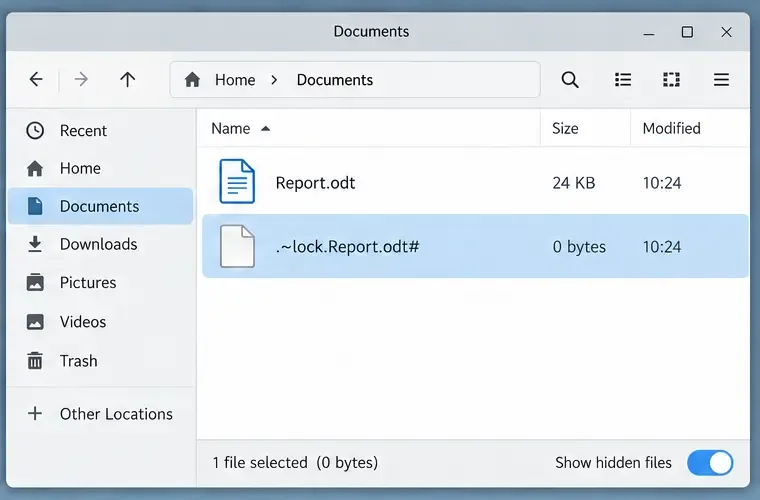
Task: Click the Documents page icon in sidebar
Action: tap(35, 206)
